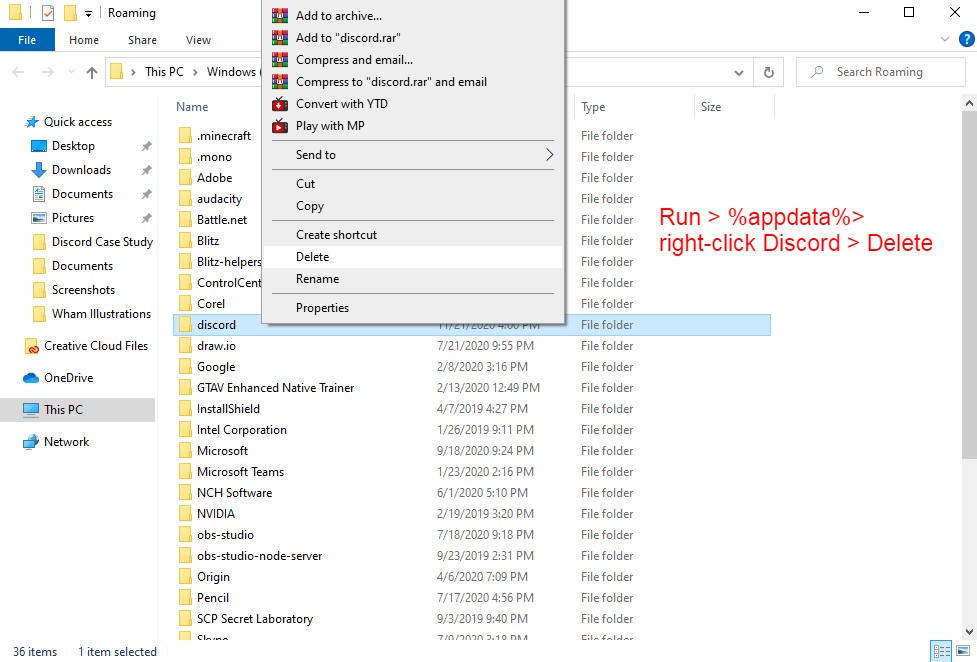The width and height of the screenshot is (977, 662).
Task: Click the refresh button next to address bar
Action: pyautogui.click(x=769, y=72)
